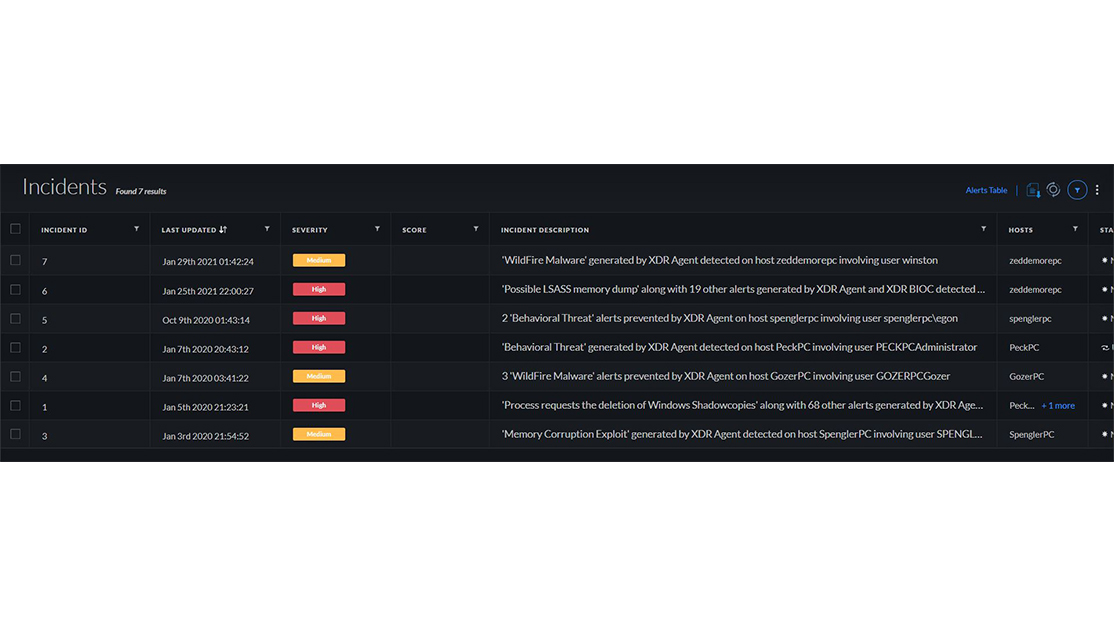
Task: Click the High severity badge for incident 6
Action: click(319, 289)
